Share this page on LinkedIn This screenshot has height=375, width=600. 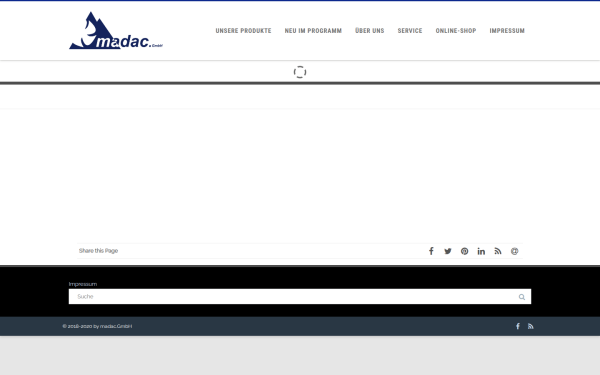(x=481, y=251)
